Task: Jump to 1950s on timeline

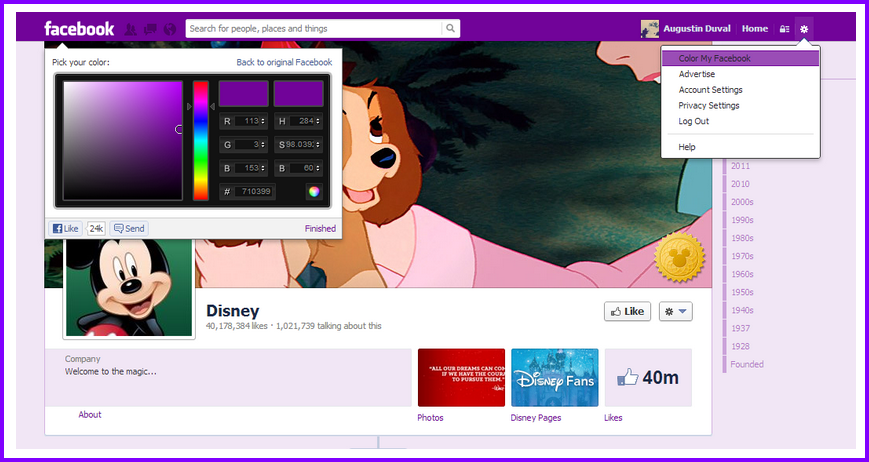Action: (742, 292)
